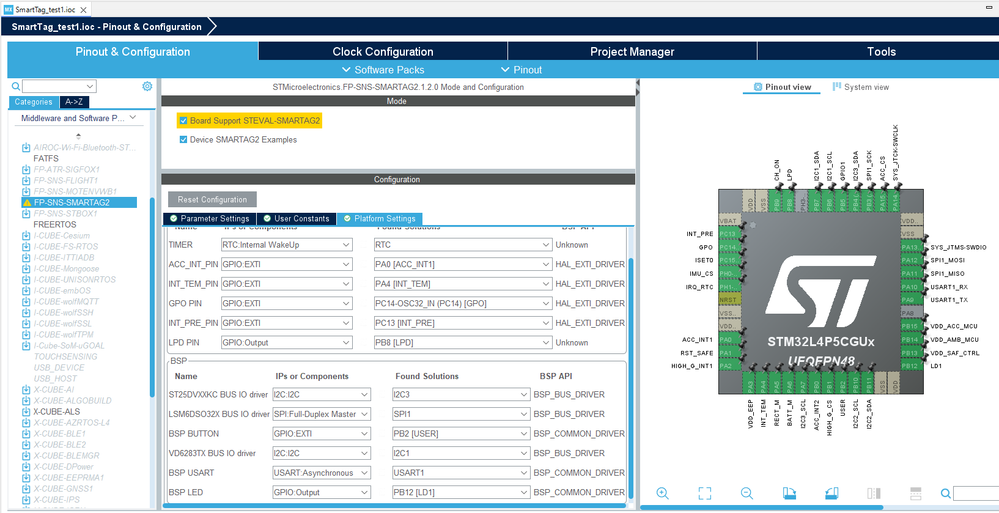
Task: Click the Pinout & Configuration breadcrumb
Action: (x=108, y=27)
